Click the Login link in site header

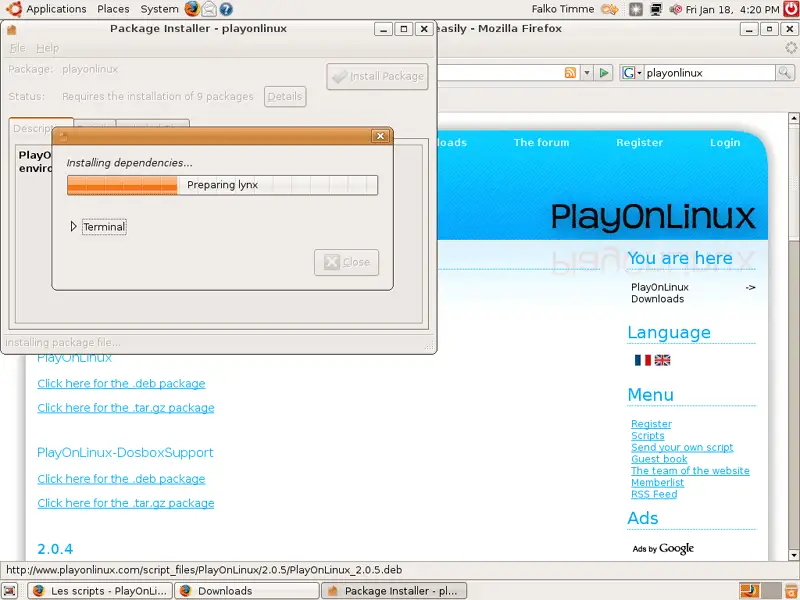pyautogui.click(x=725, y=142)
